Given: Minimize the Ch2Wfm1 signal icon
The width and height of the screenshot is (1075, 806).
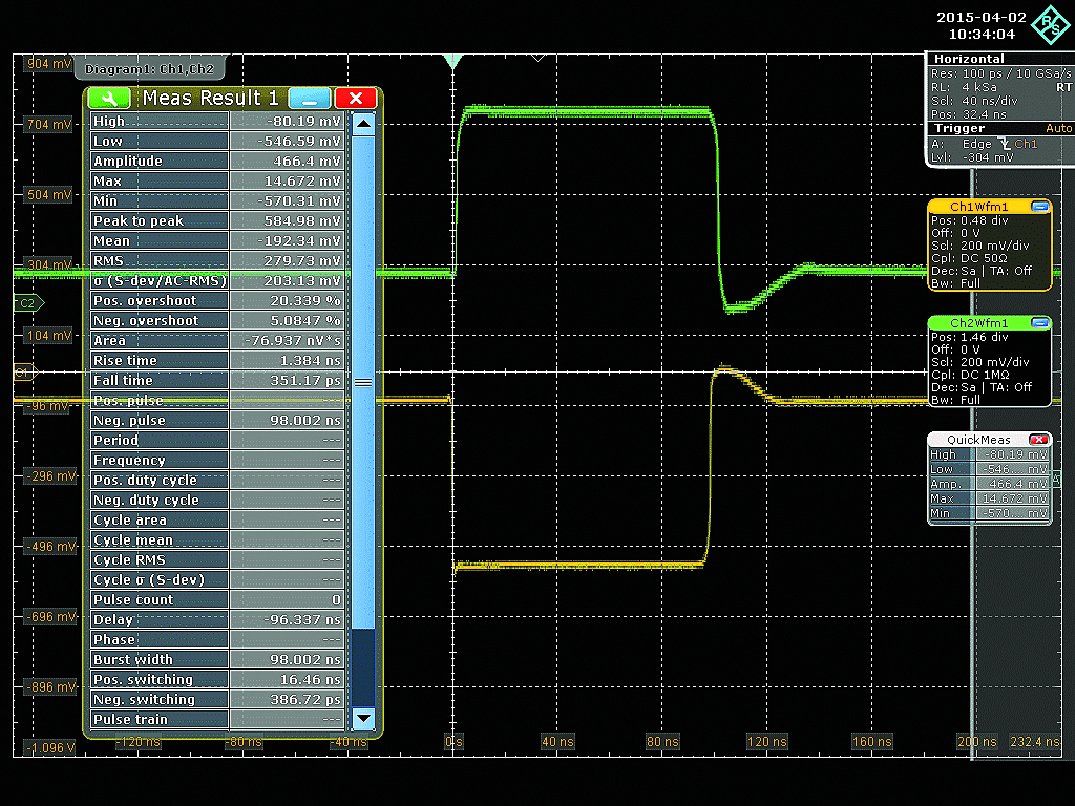Looking at the screenshot, I should [1040, 323].
